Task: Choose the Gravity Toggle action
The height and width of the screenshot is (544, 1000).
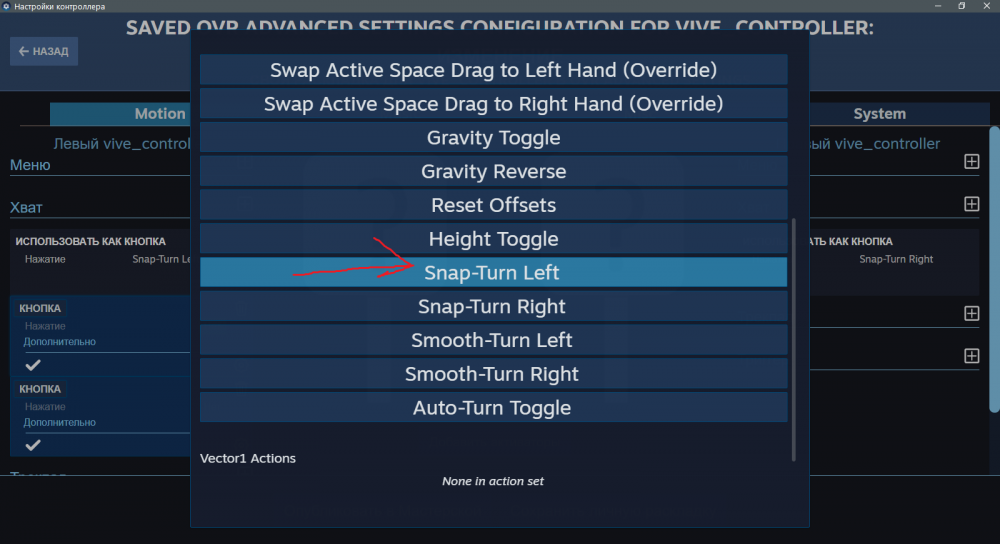Action: 493,138
